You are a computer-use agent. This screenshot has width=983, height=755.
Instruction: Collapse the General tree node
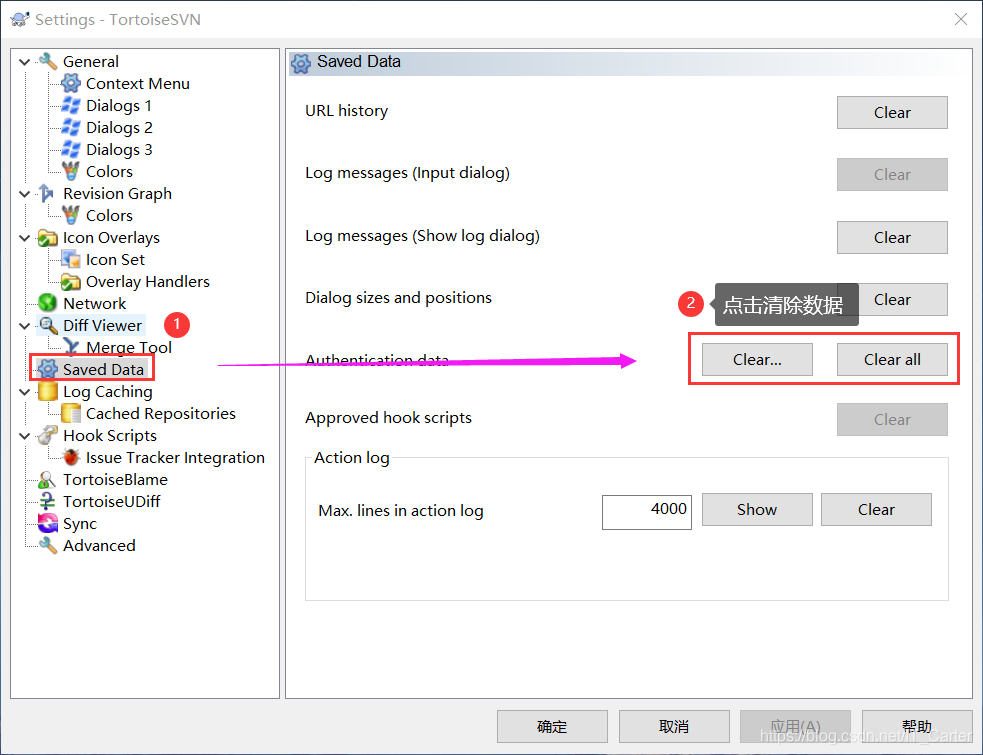point(24,62)
